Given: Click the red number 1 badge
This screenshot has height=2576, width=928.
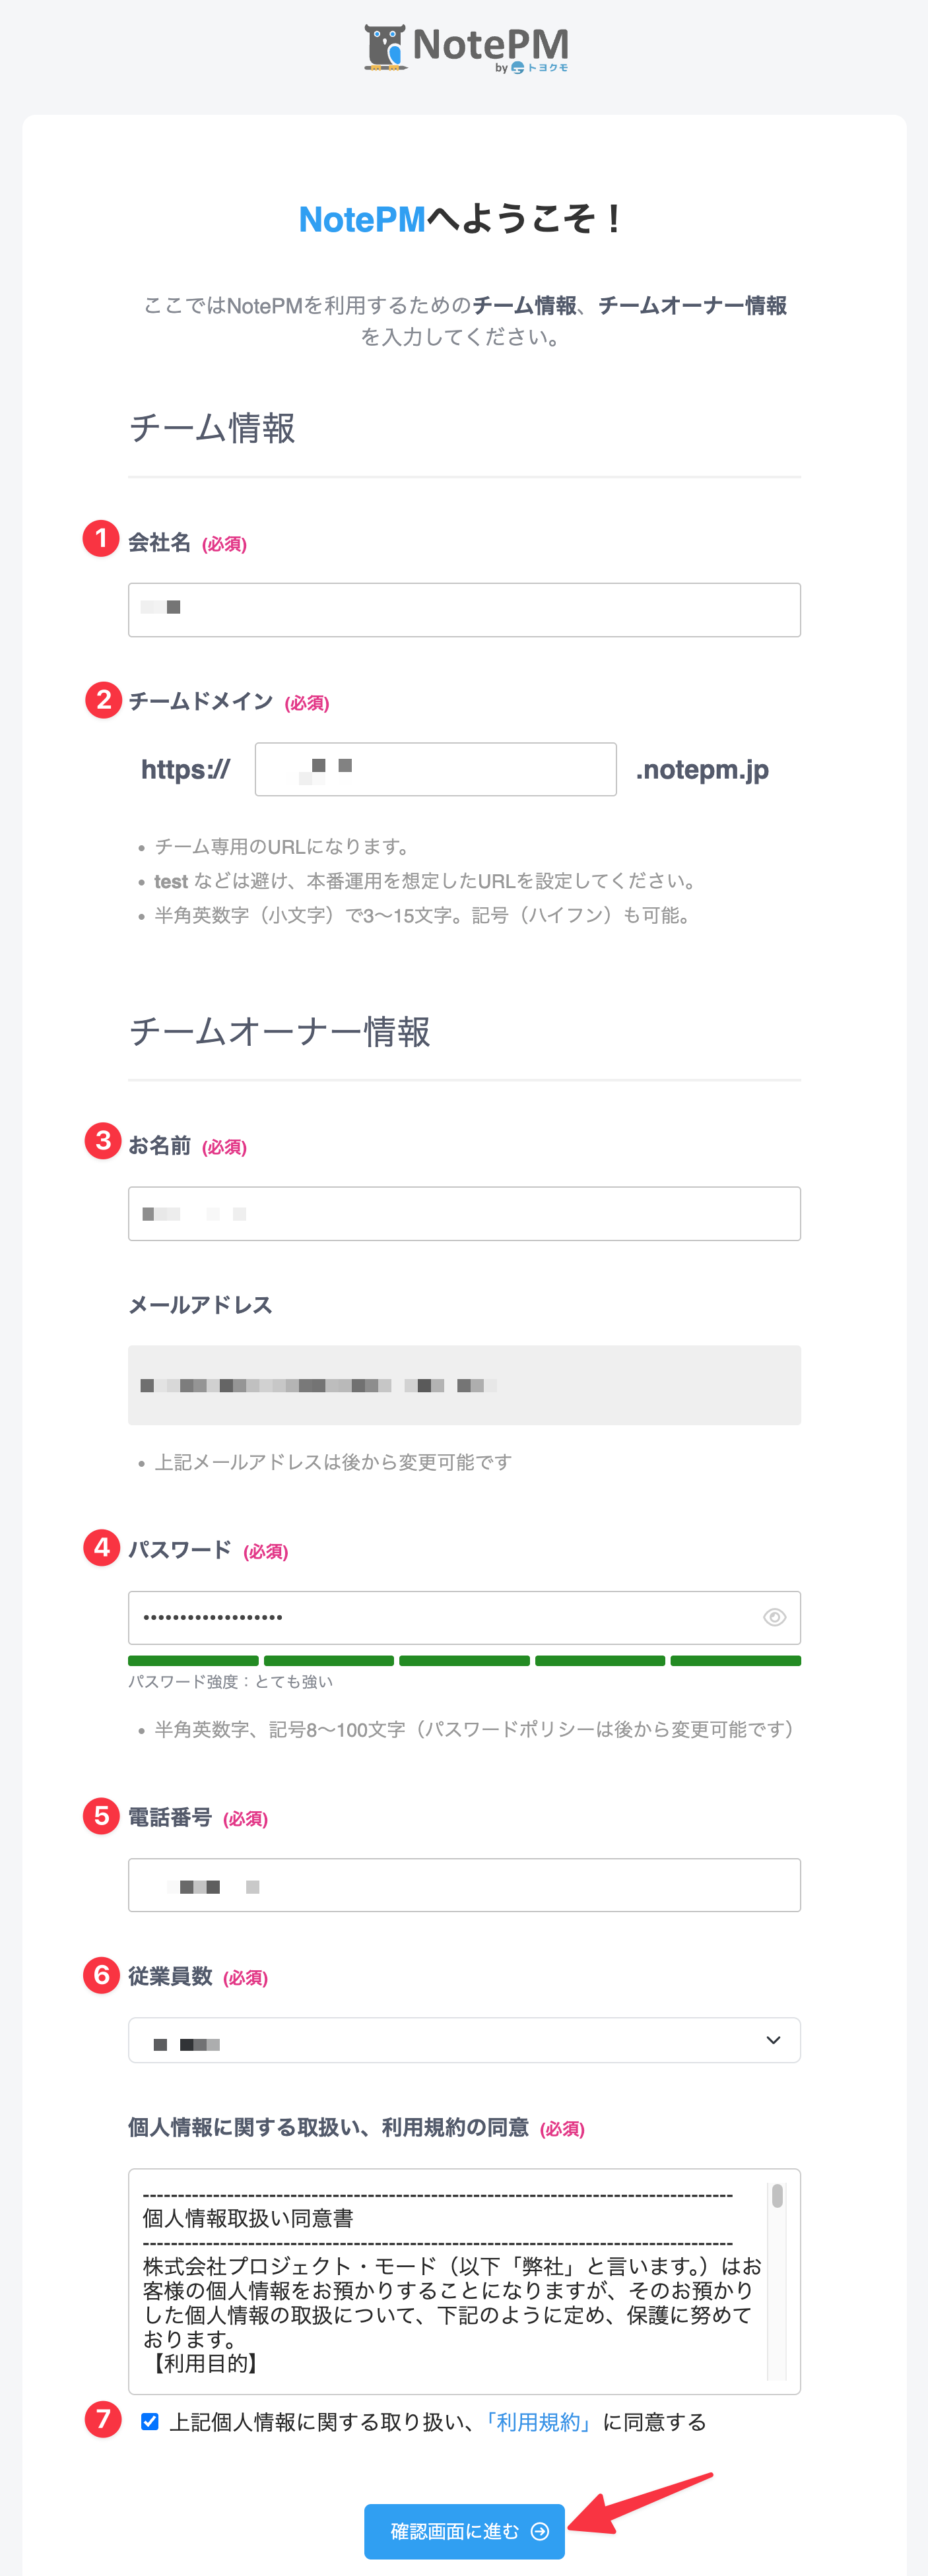Looking at the screenshot, I should coord(101,538).
